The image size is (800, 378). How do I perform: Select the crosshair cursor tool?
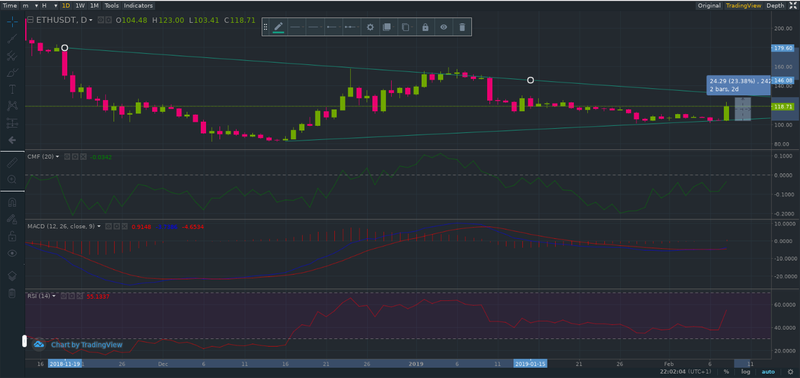[12, 21]
